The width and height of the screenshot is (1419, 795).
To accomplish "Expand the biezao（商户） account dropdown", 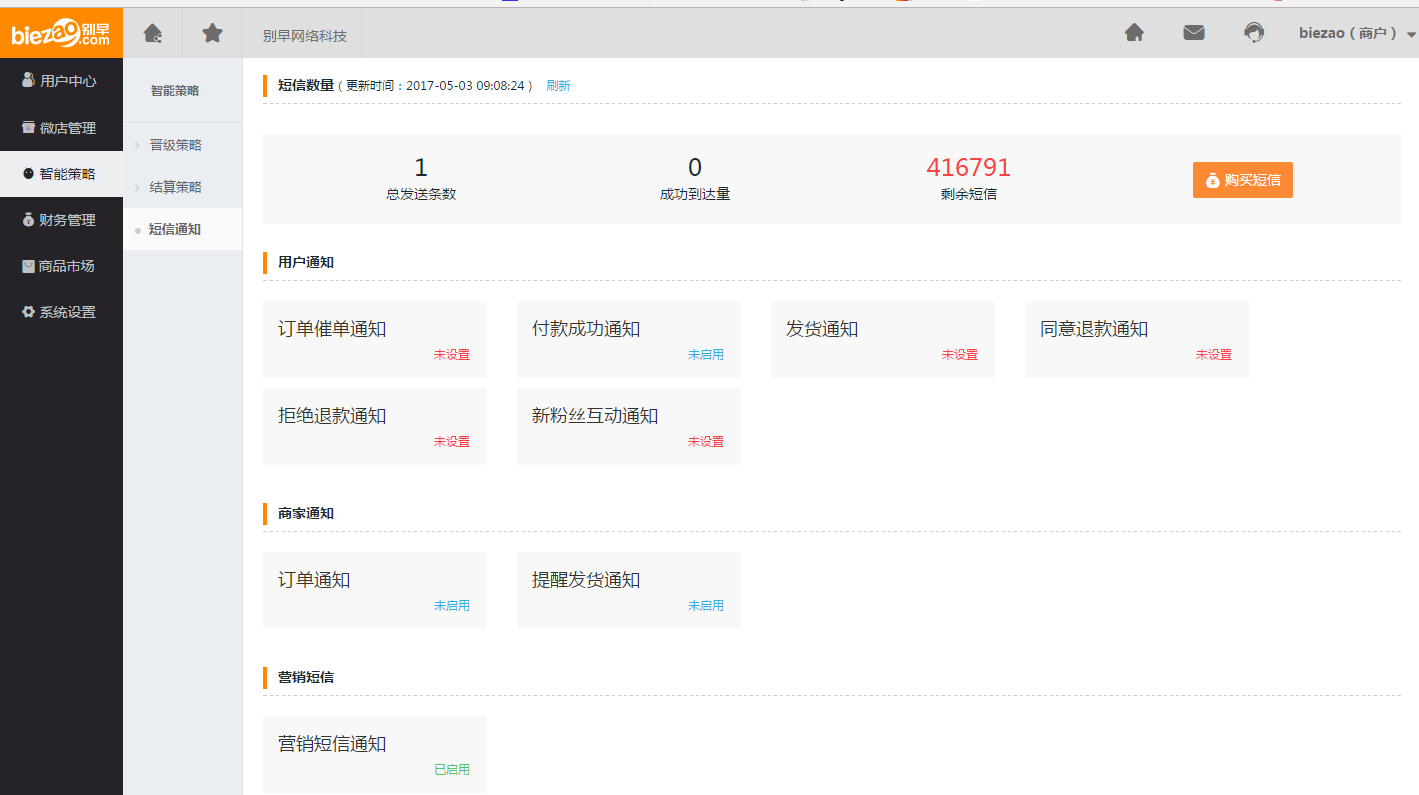I will [x=1357, y=34].
